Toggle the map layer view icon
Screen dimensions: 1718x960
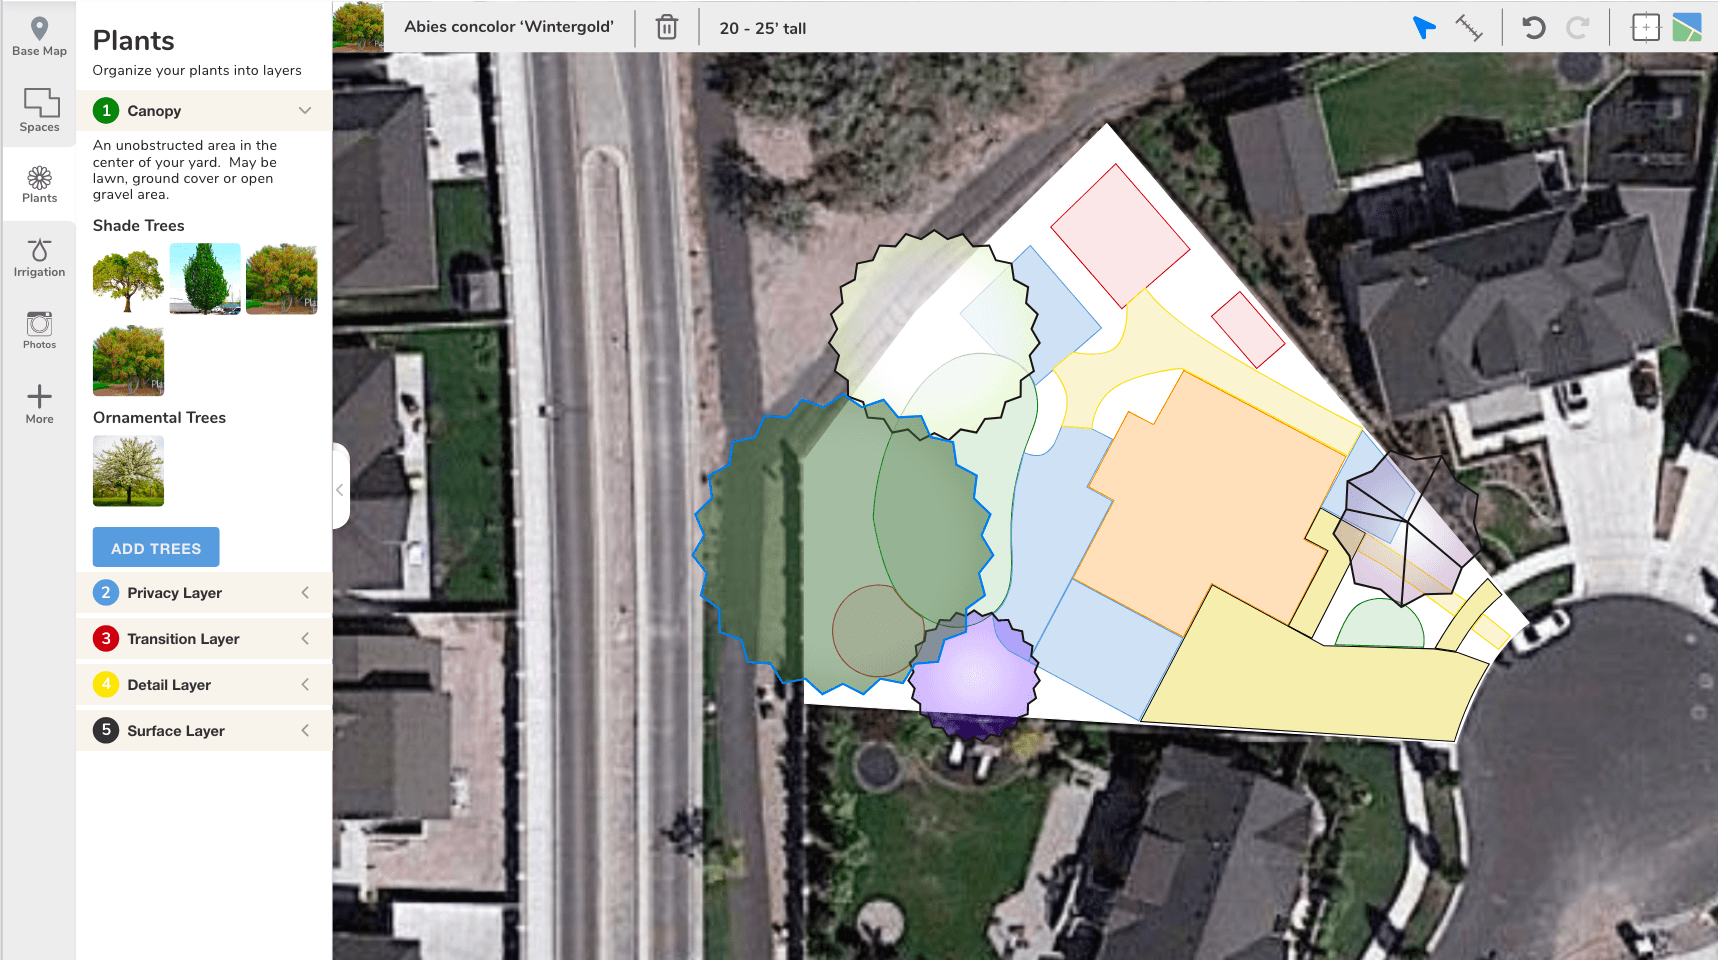[x=1687, y=27]
